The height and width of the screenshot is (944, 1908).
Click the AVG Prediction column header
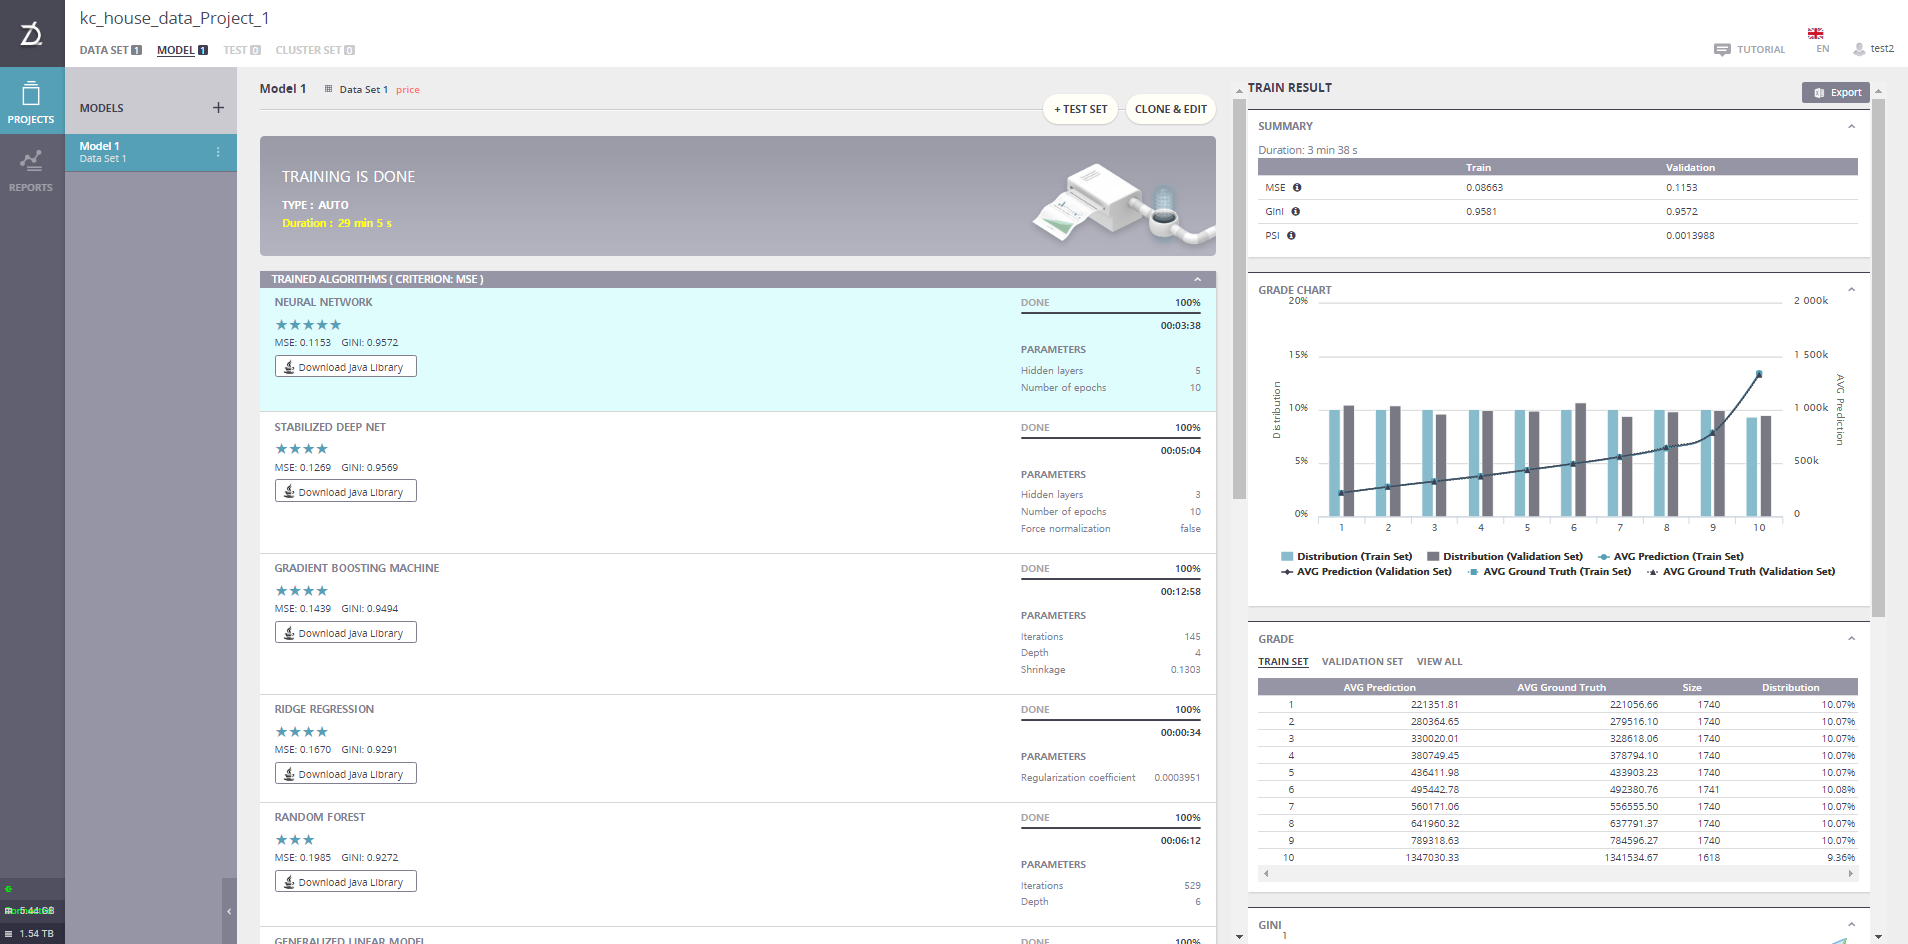point(1379,687)
